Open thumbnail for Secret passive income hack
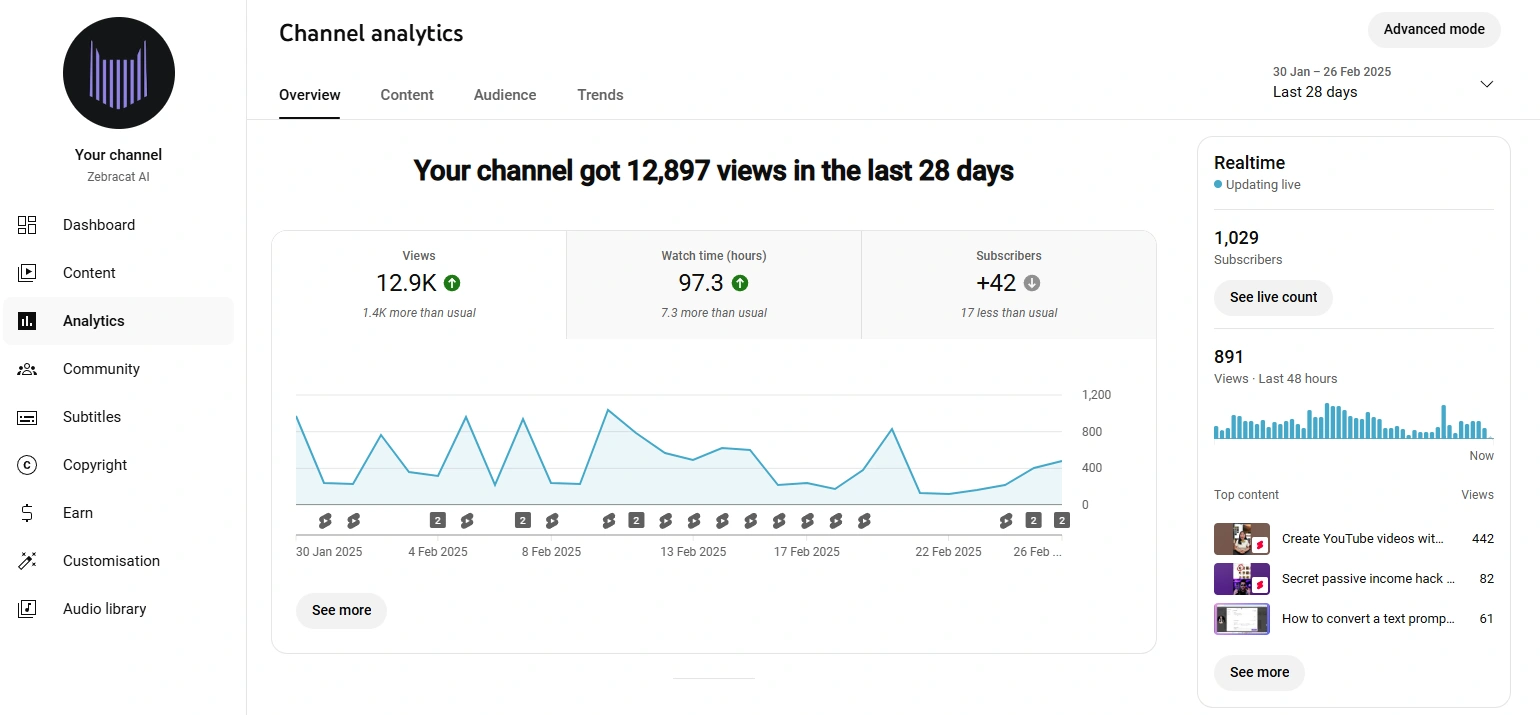The height and width of the screenshot is (715, 1540). point(1242,579)
